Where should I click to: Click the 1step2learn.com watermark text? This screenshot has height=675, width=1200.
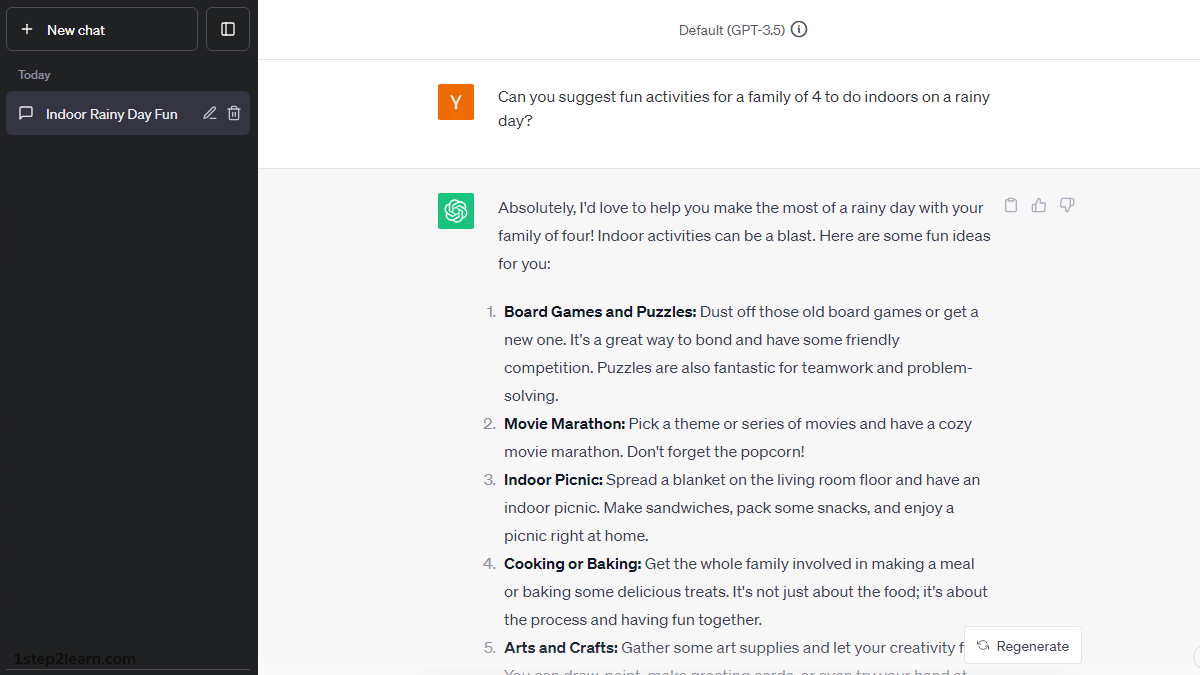coord(75,659)
